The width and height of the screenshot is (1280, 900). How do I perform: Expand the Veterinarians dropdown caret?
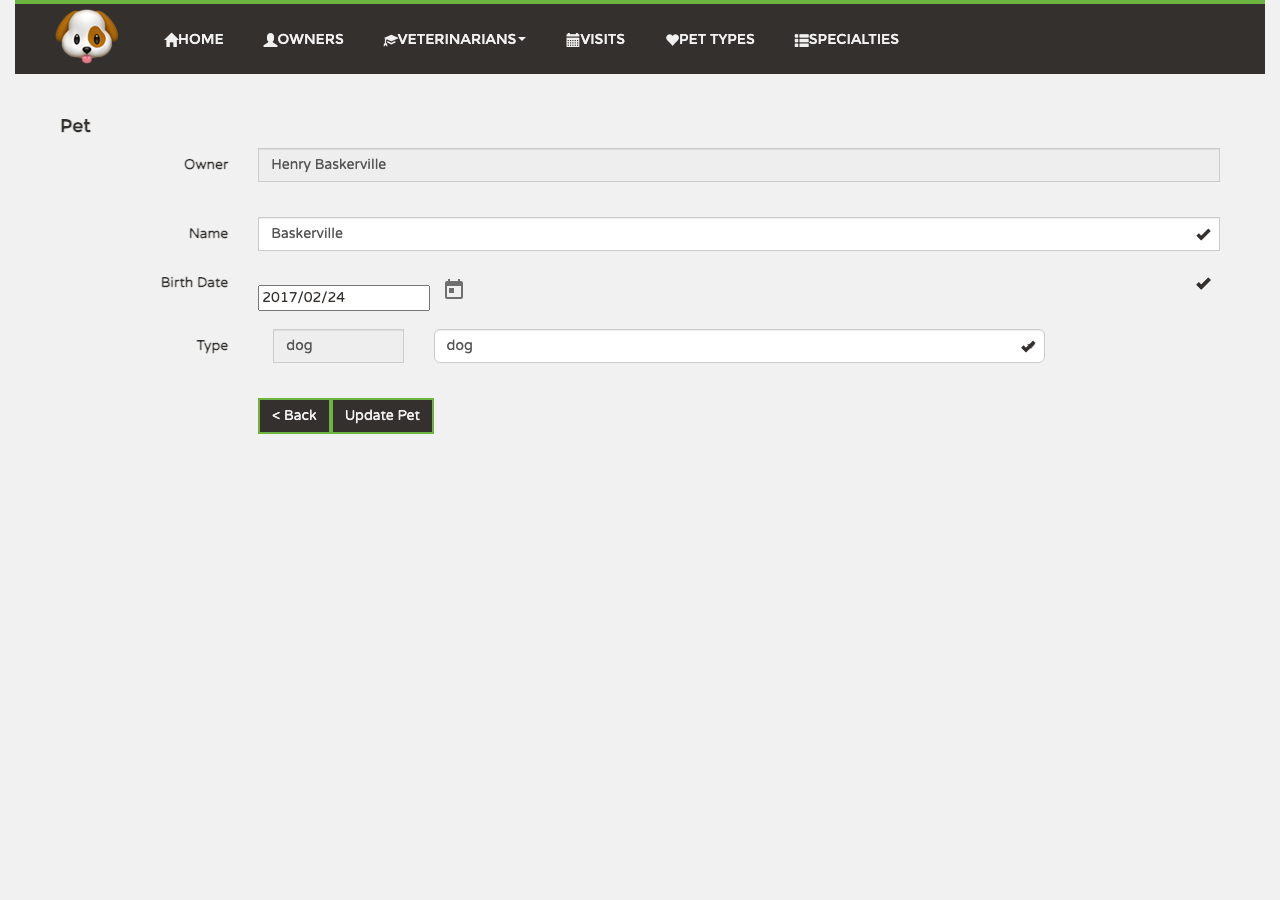522,39
